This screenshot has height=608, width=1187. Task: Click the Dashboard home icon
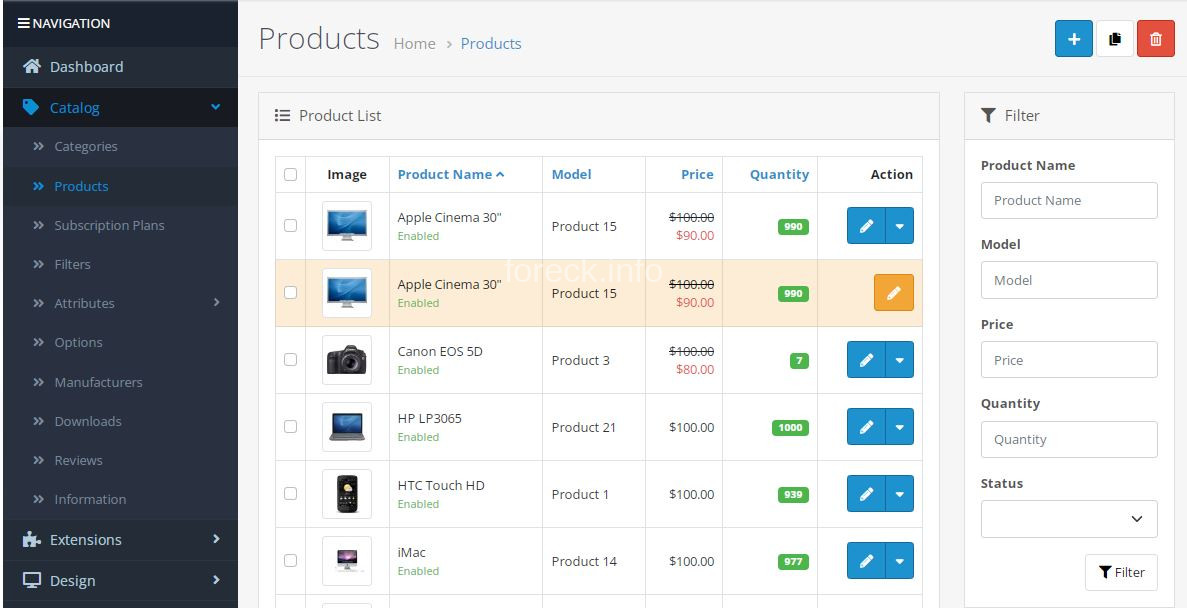[31, 66]
